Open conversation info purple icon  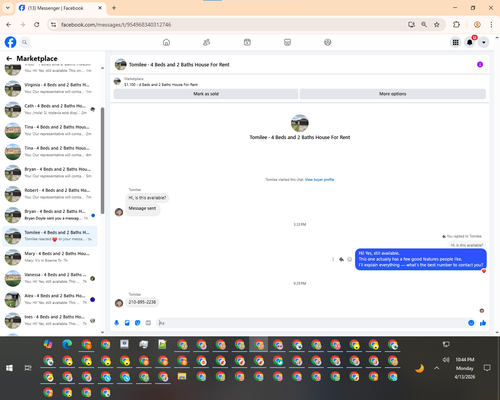[480, 64]
